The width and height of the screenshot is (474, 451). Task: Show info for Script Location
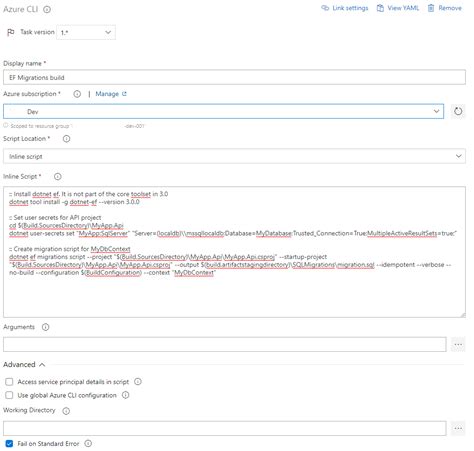click(x=66, y=139)
